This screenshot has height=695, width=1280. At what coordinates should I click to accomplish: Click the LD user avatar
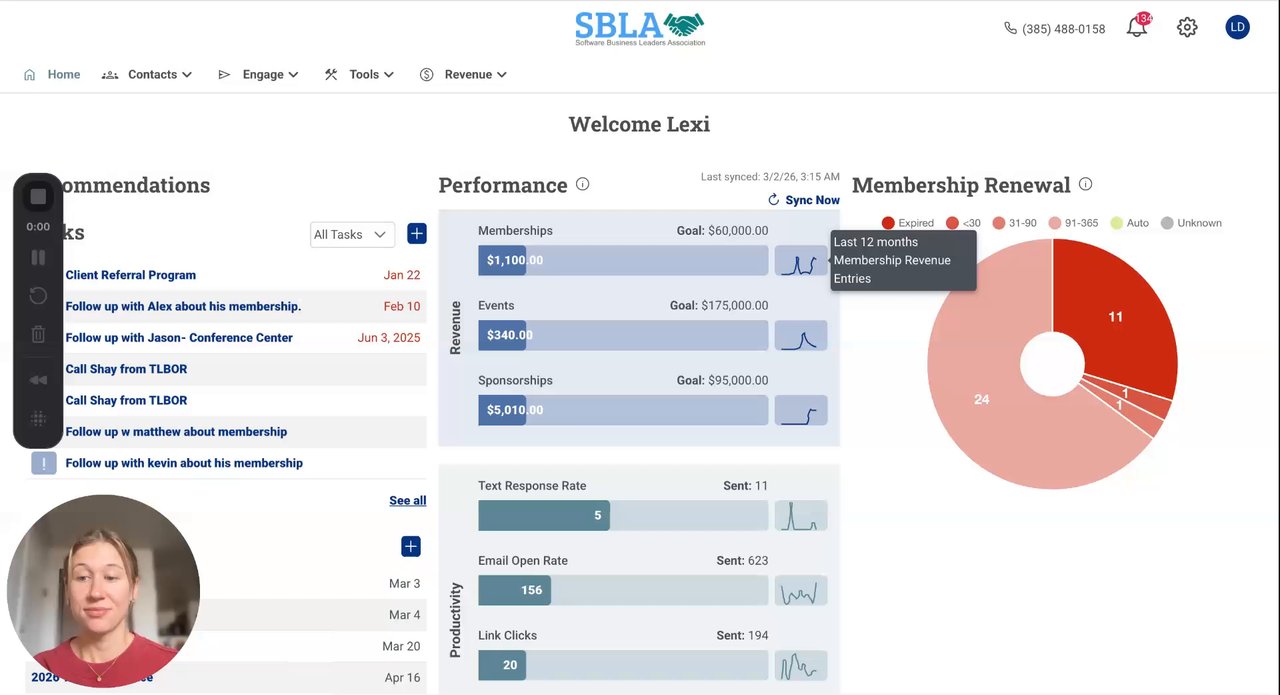[1237, 28]
